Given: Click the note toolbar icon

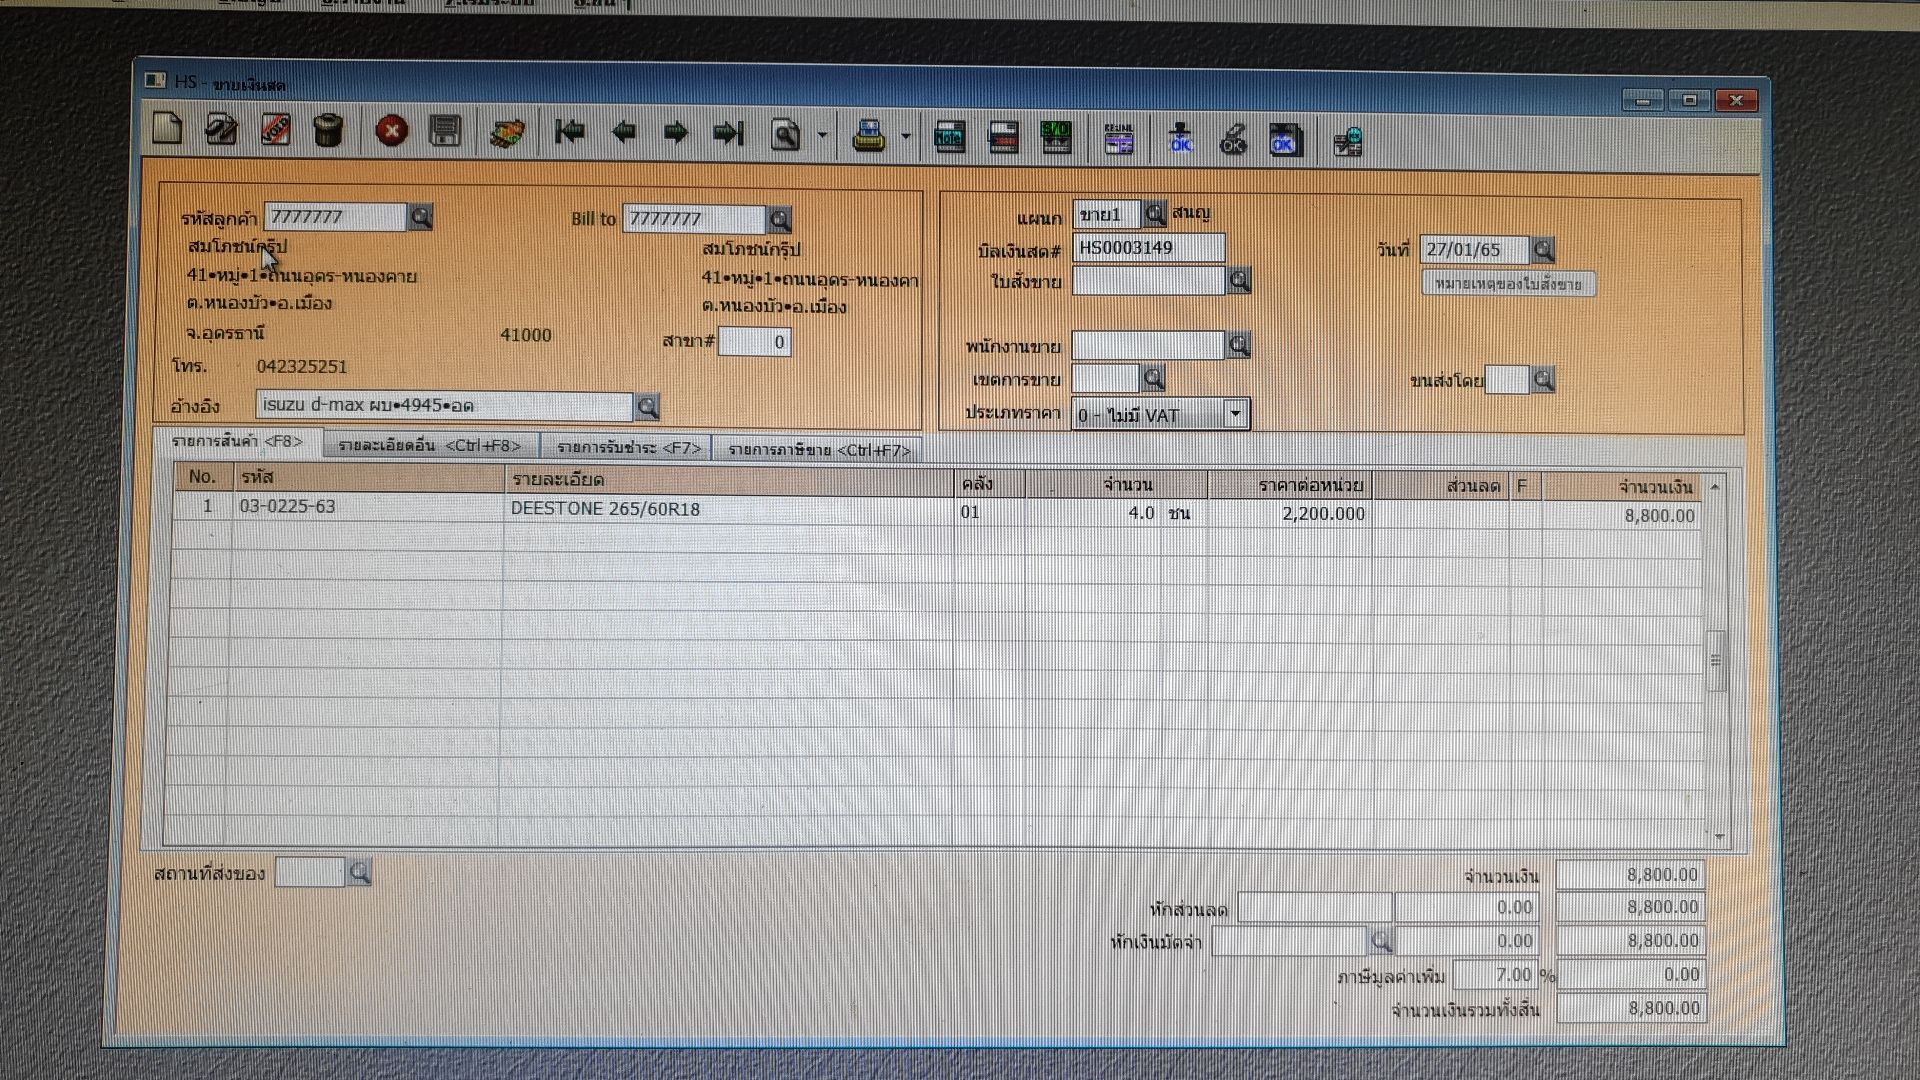Looking at the screenshot, I should point(949,137).
